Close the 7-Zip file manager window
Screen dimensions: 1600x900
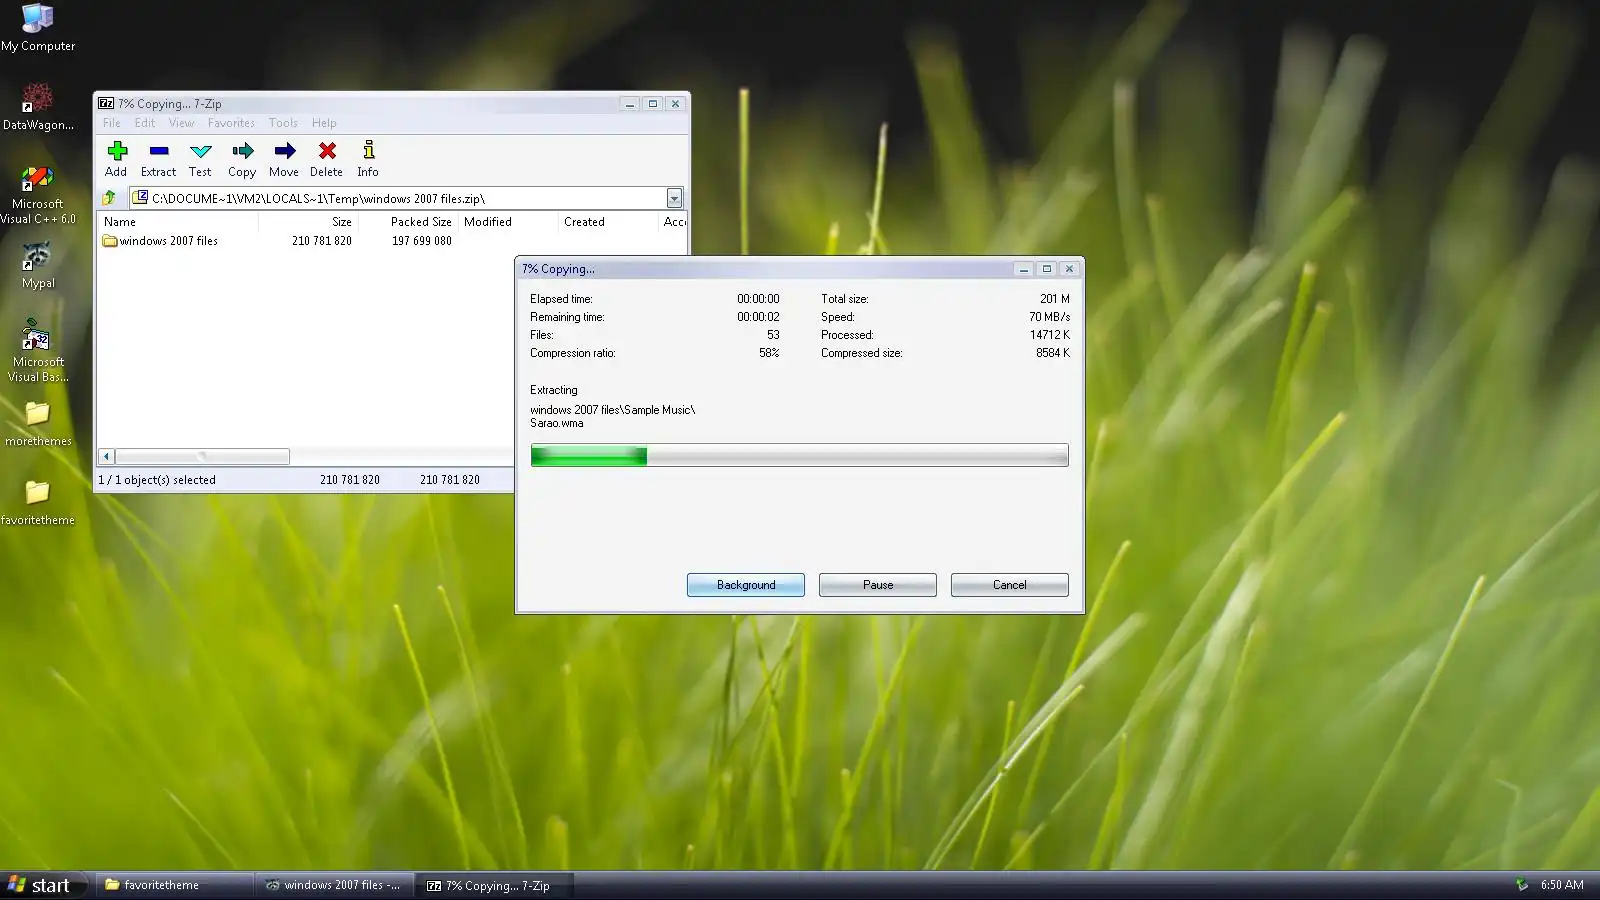click(676, 104)
